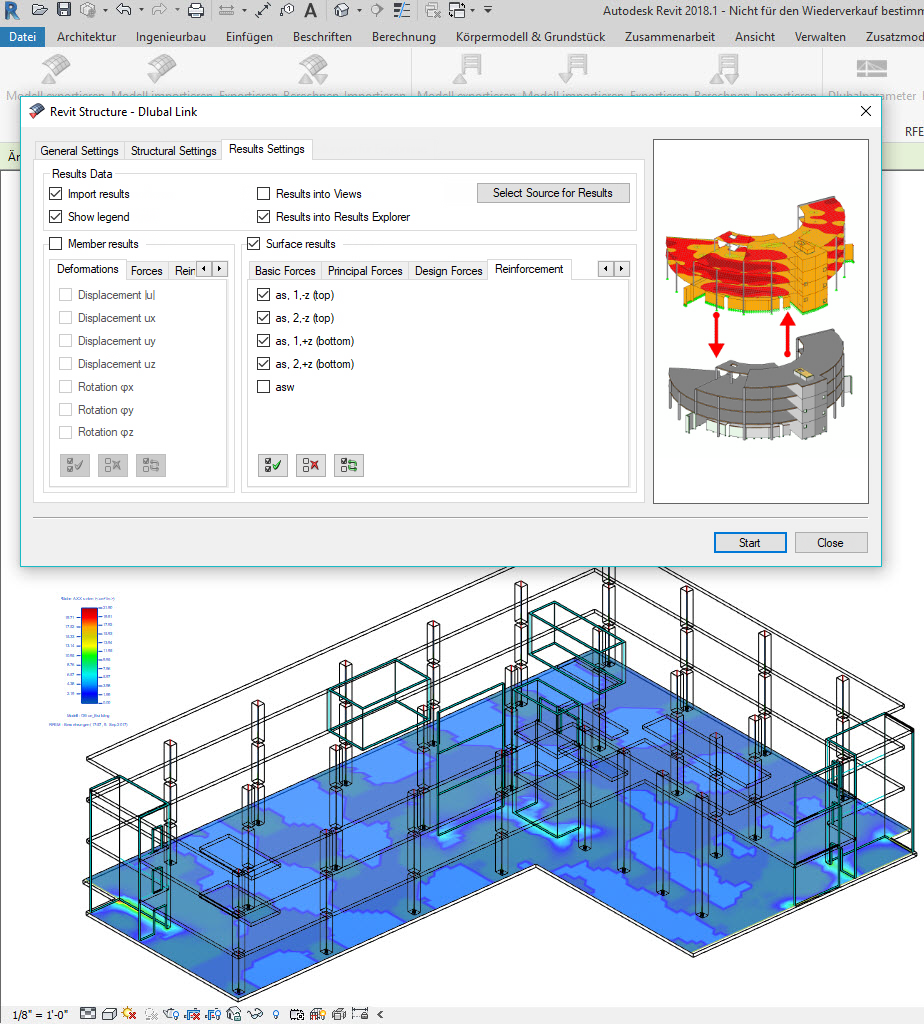This screenshot has width=924, height=1024.
Task: Click the invert selection surface results icon
Action: tap(349, 464)
